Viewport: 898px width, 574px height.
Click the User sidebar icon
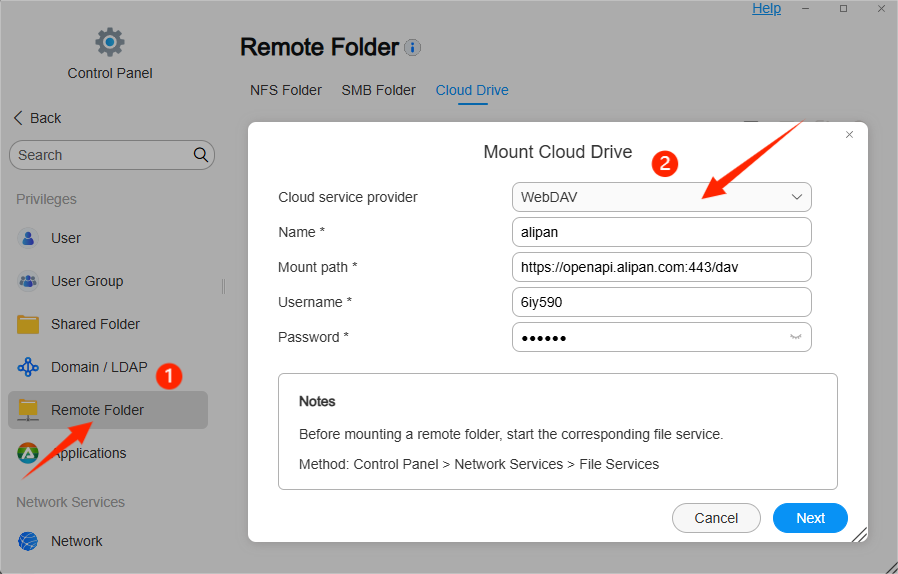point(27,238)
